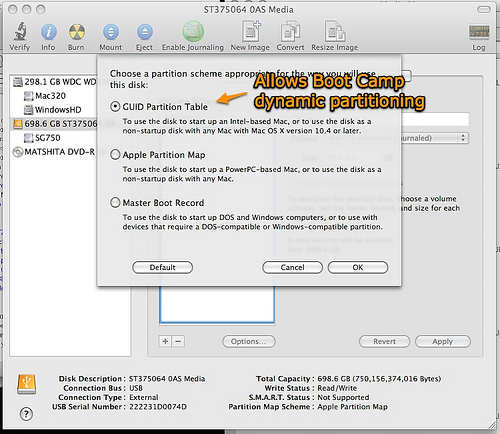500x434 pixels.
Task: Cancel the partition scheme dialog
Action: [x=292, y=267]
